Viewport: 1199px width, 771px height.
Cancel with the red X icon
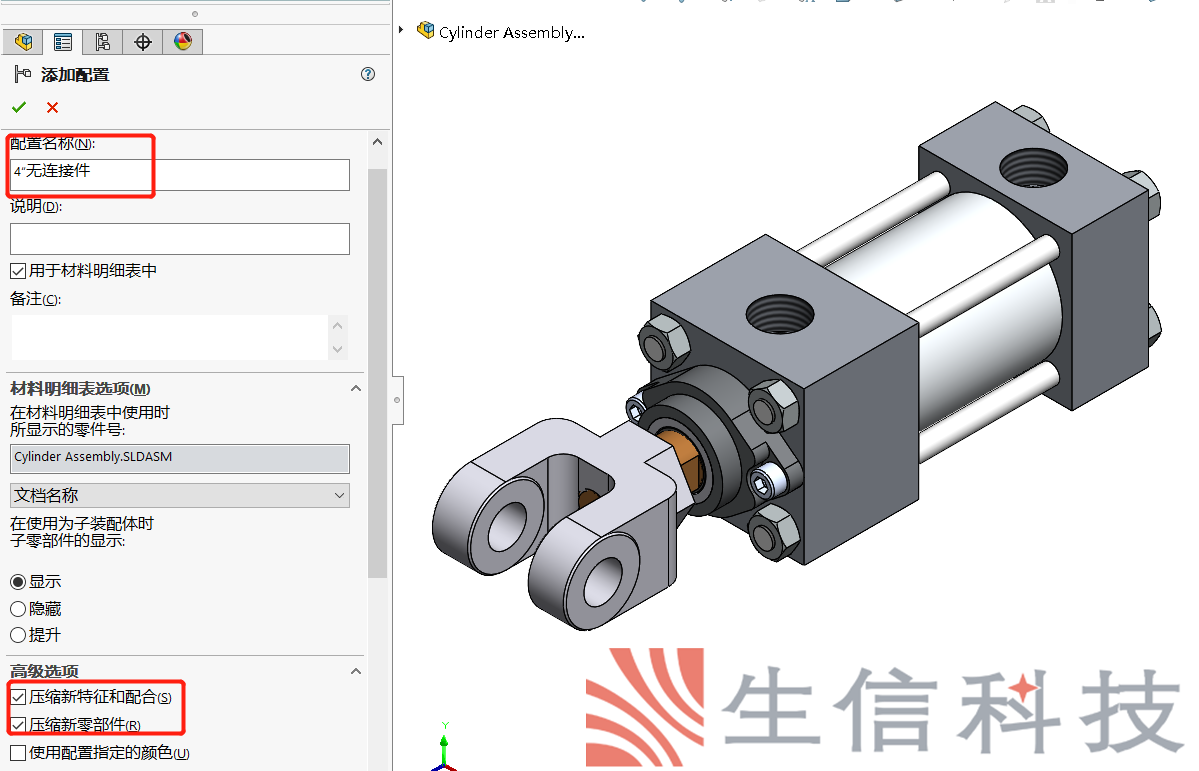[52, 108]
